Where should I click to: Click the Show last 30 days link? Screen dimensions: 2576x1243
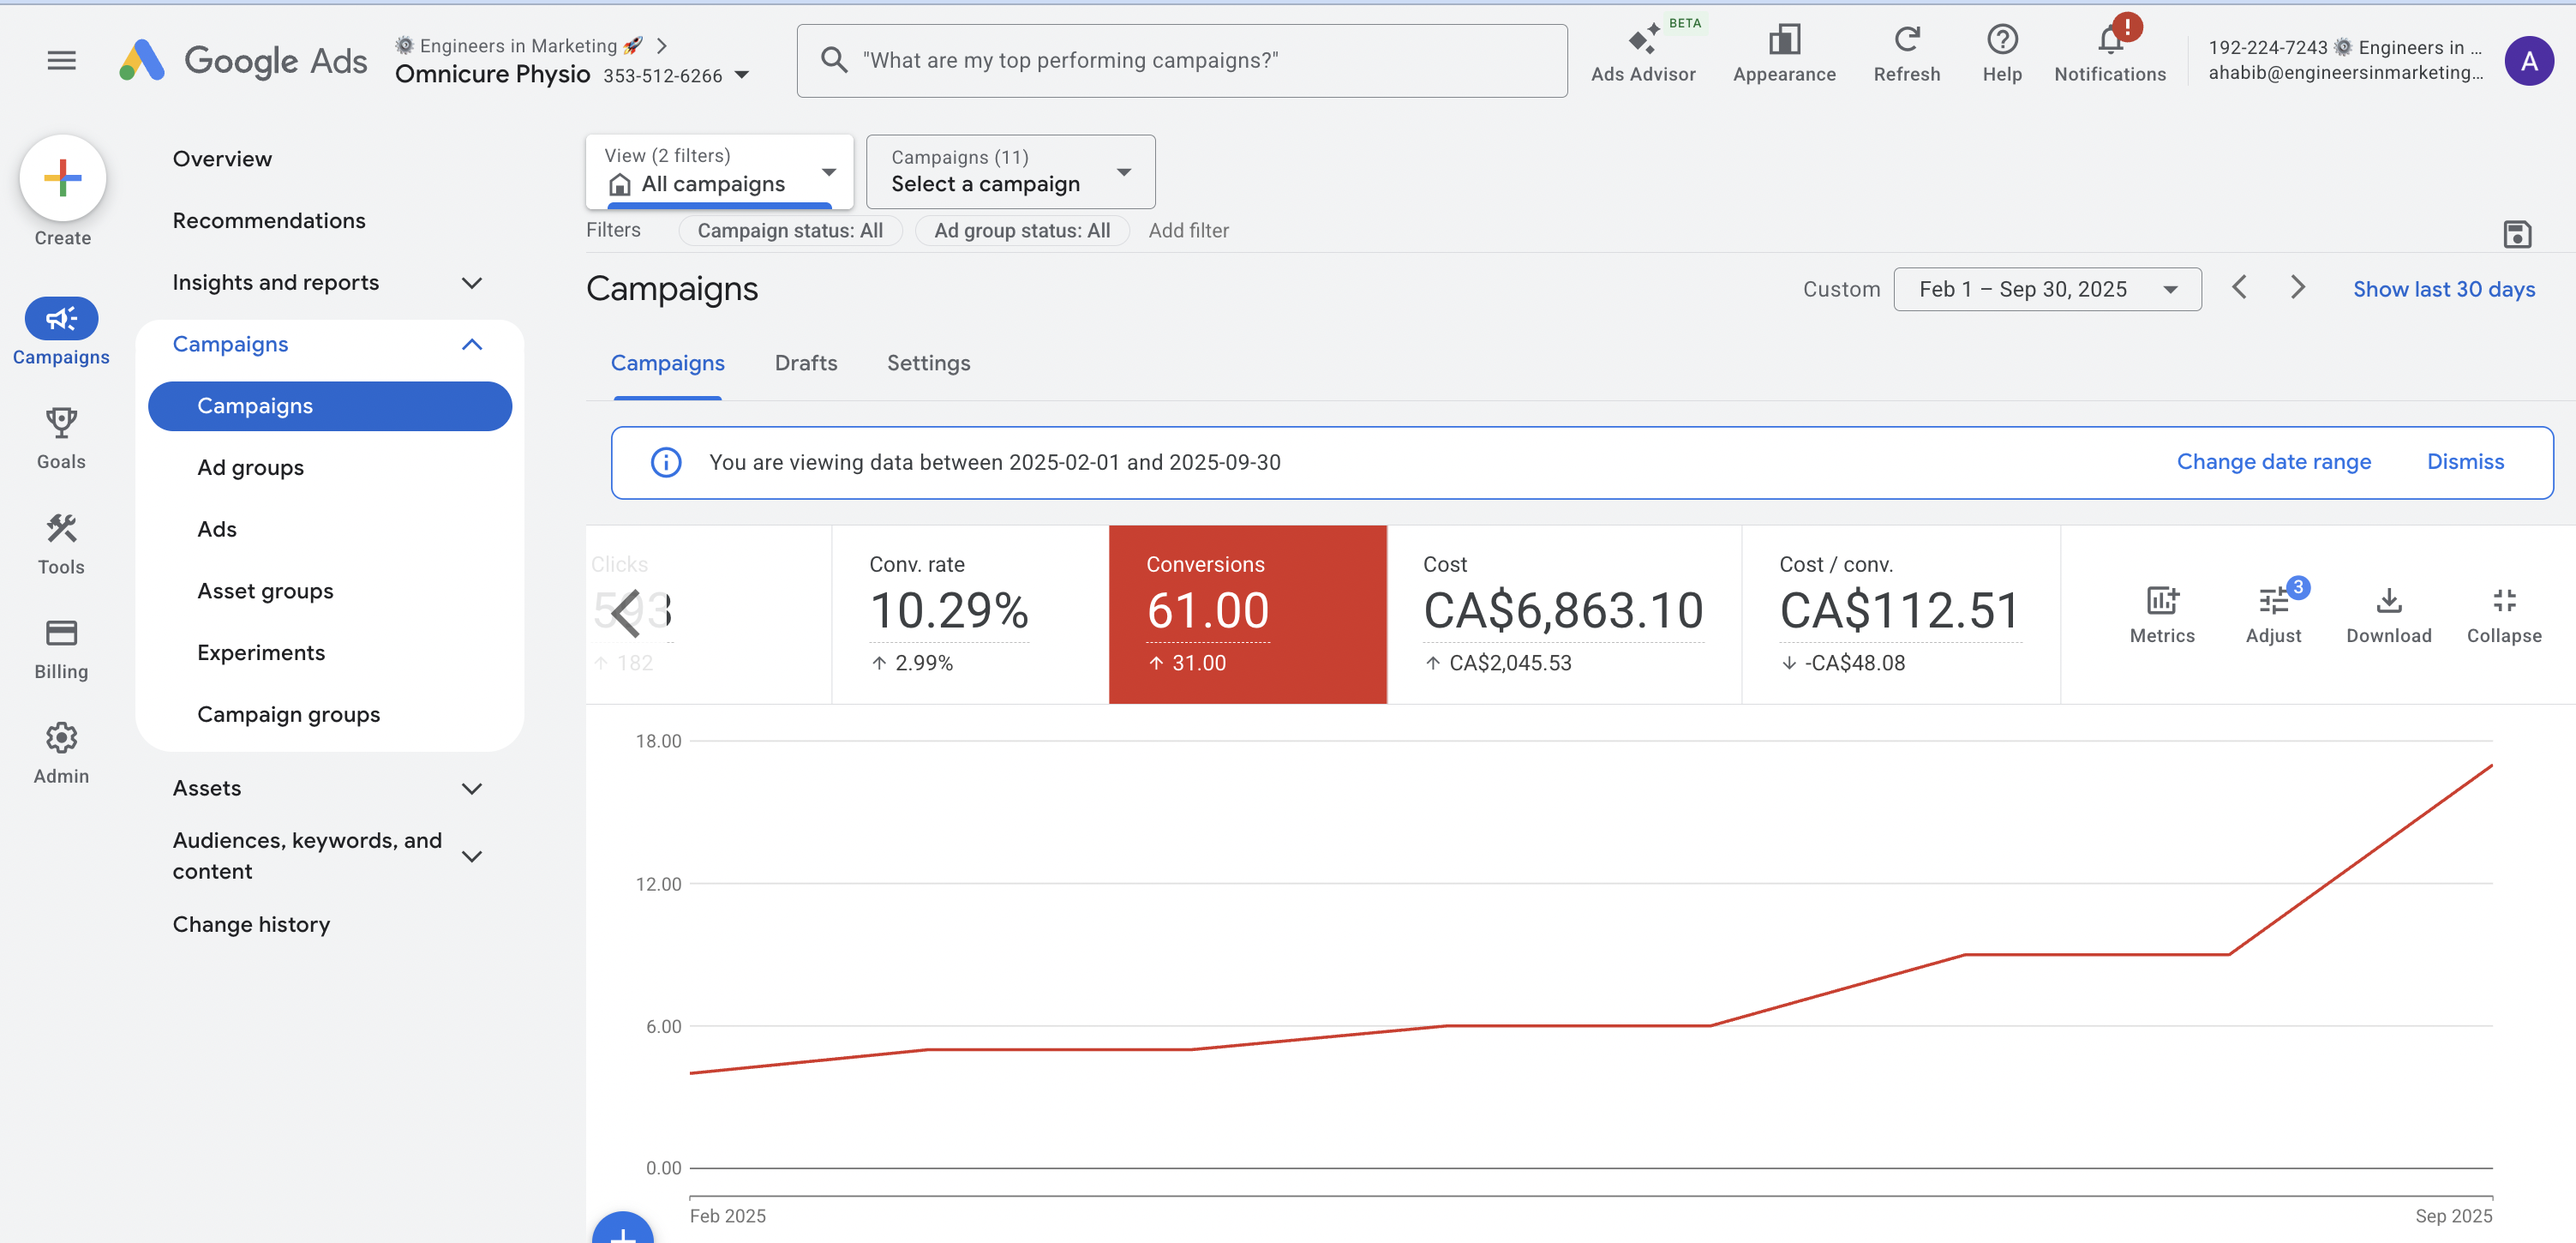2443,289
